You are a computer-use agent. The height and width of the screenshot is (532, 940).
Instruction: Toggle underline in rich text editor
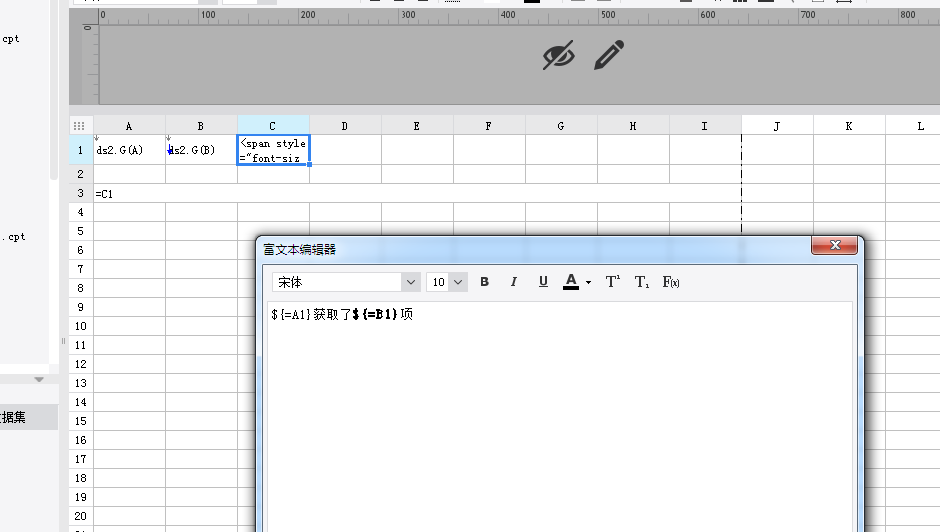point(543,282)
